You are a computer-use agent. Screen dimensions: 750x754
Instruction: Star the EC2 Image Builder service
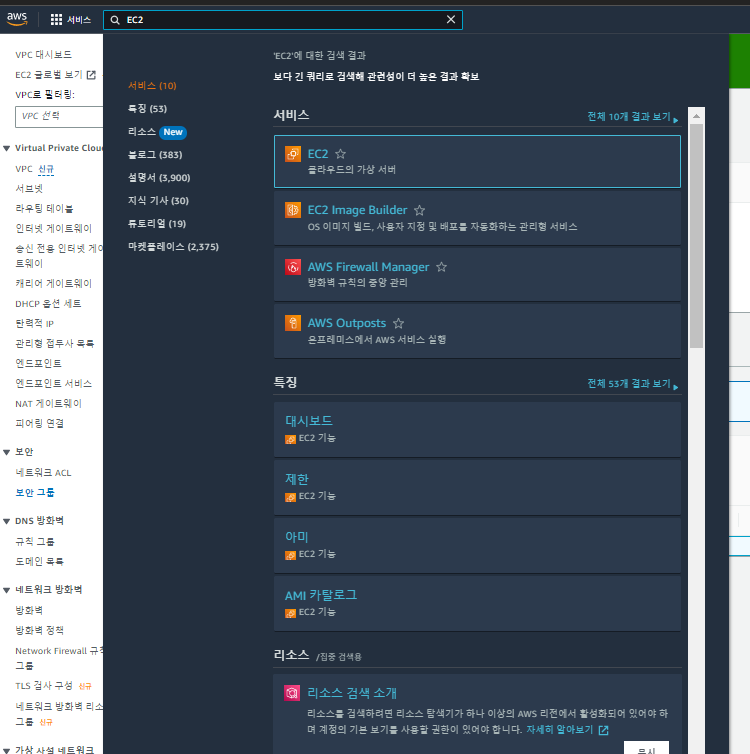tap(419, 210)
